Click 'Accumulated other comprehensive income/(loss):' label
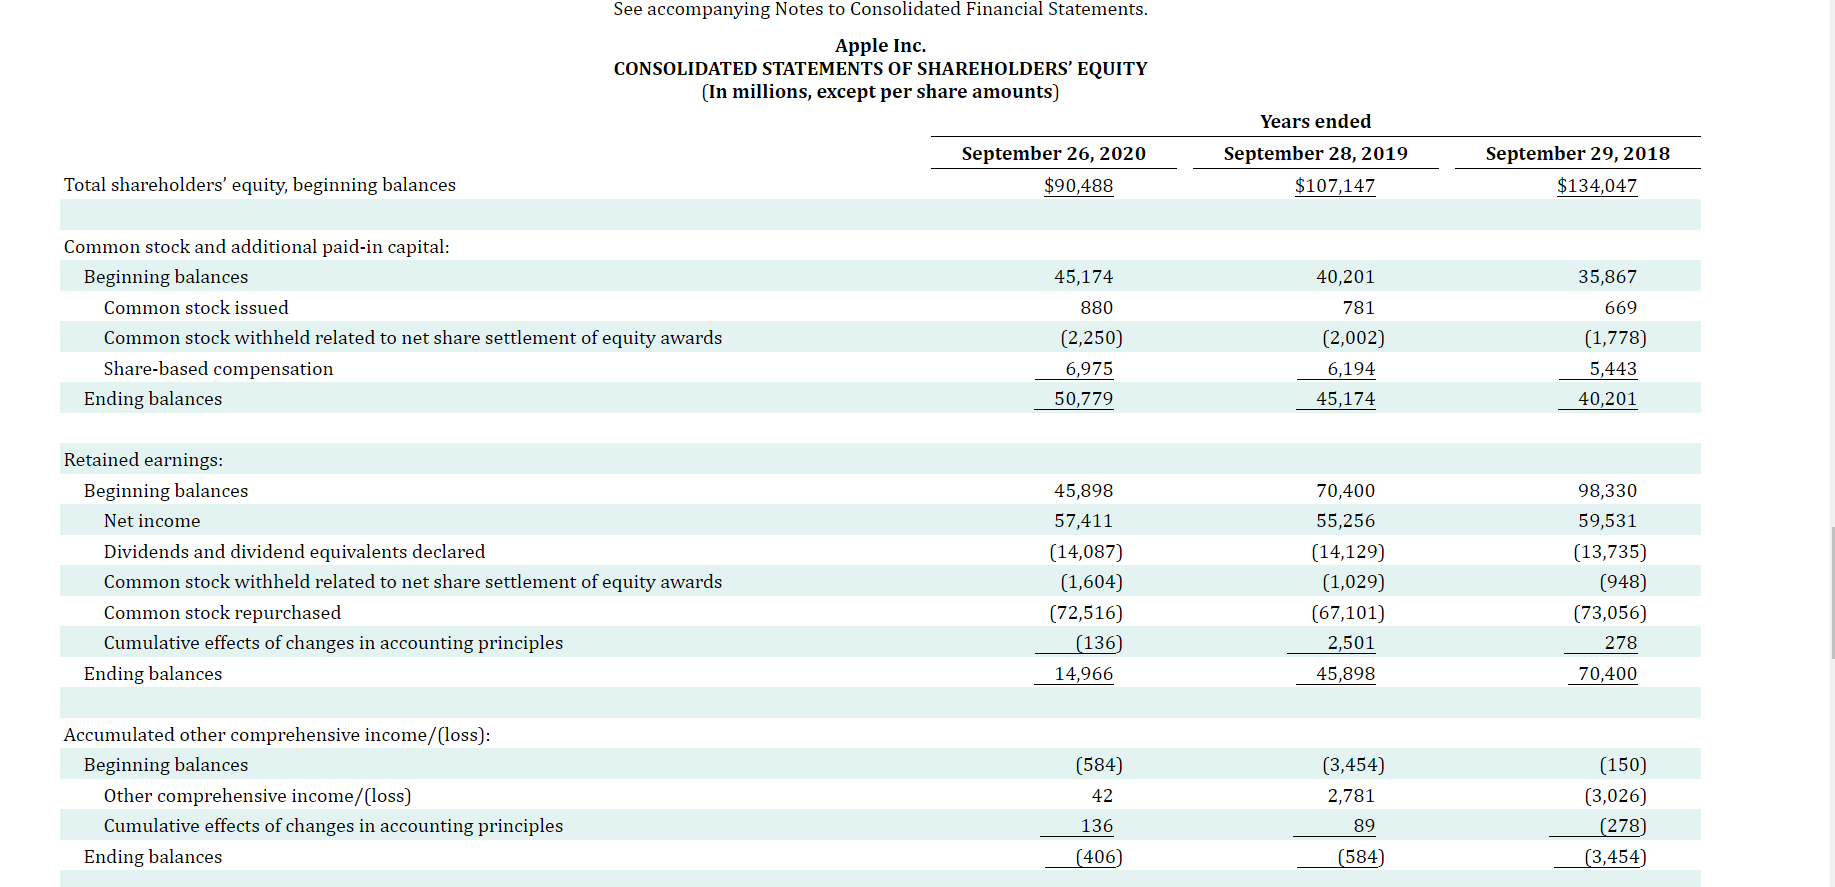 [x=277, y=735]
